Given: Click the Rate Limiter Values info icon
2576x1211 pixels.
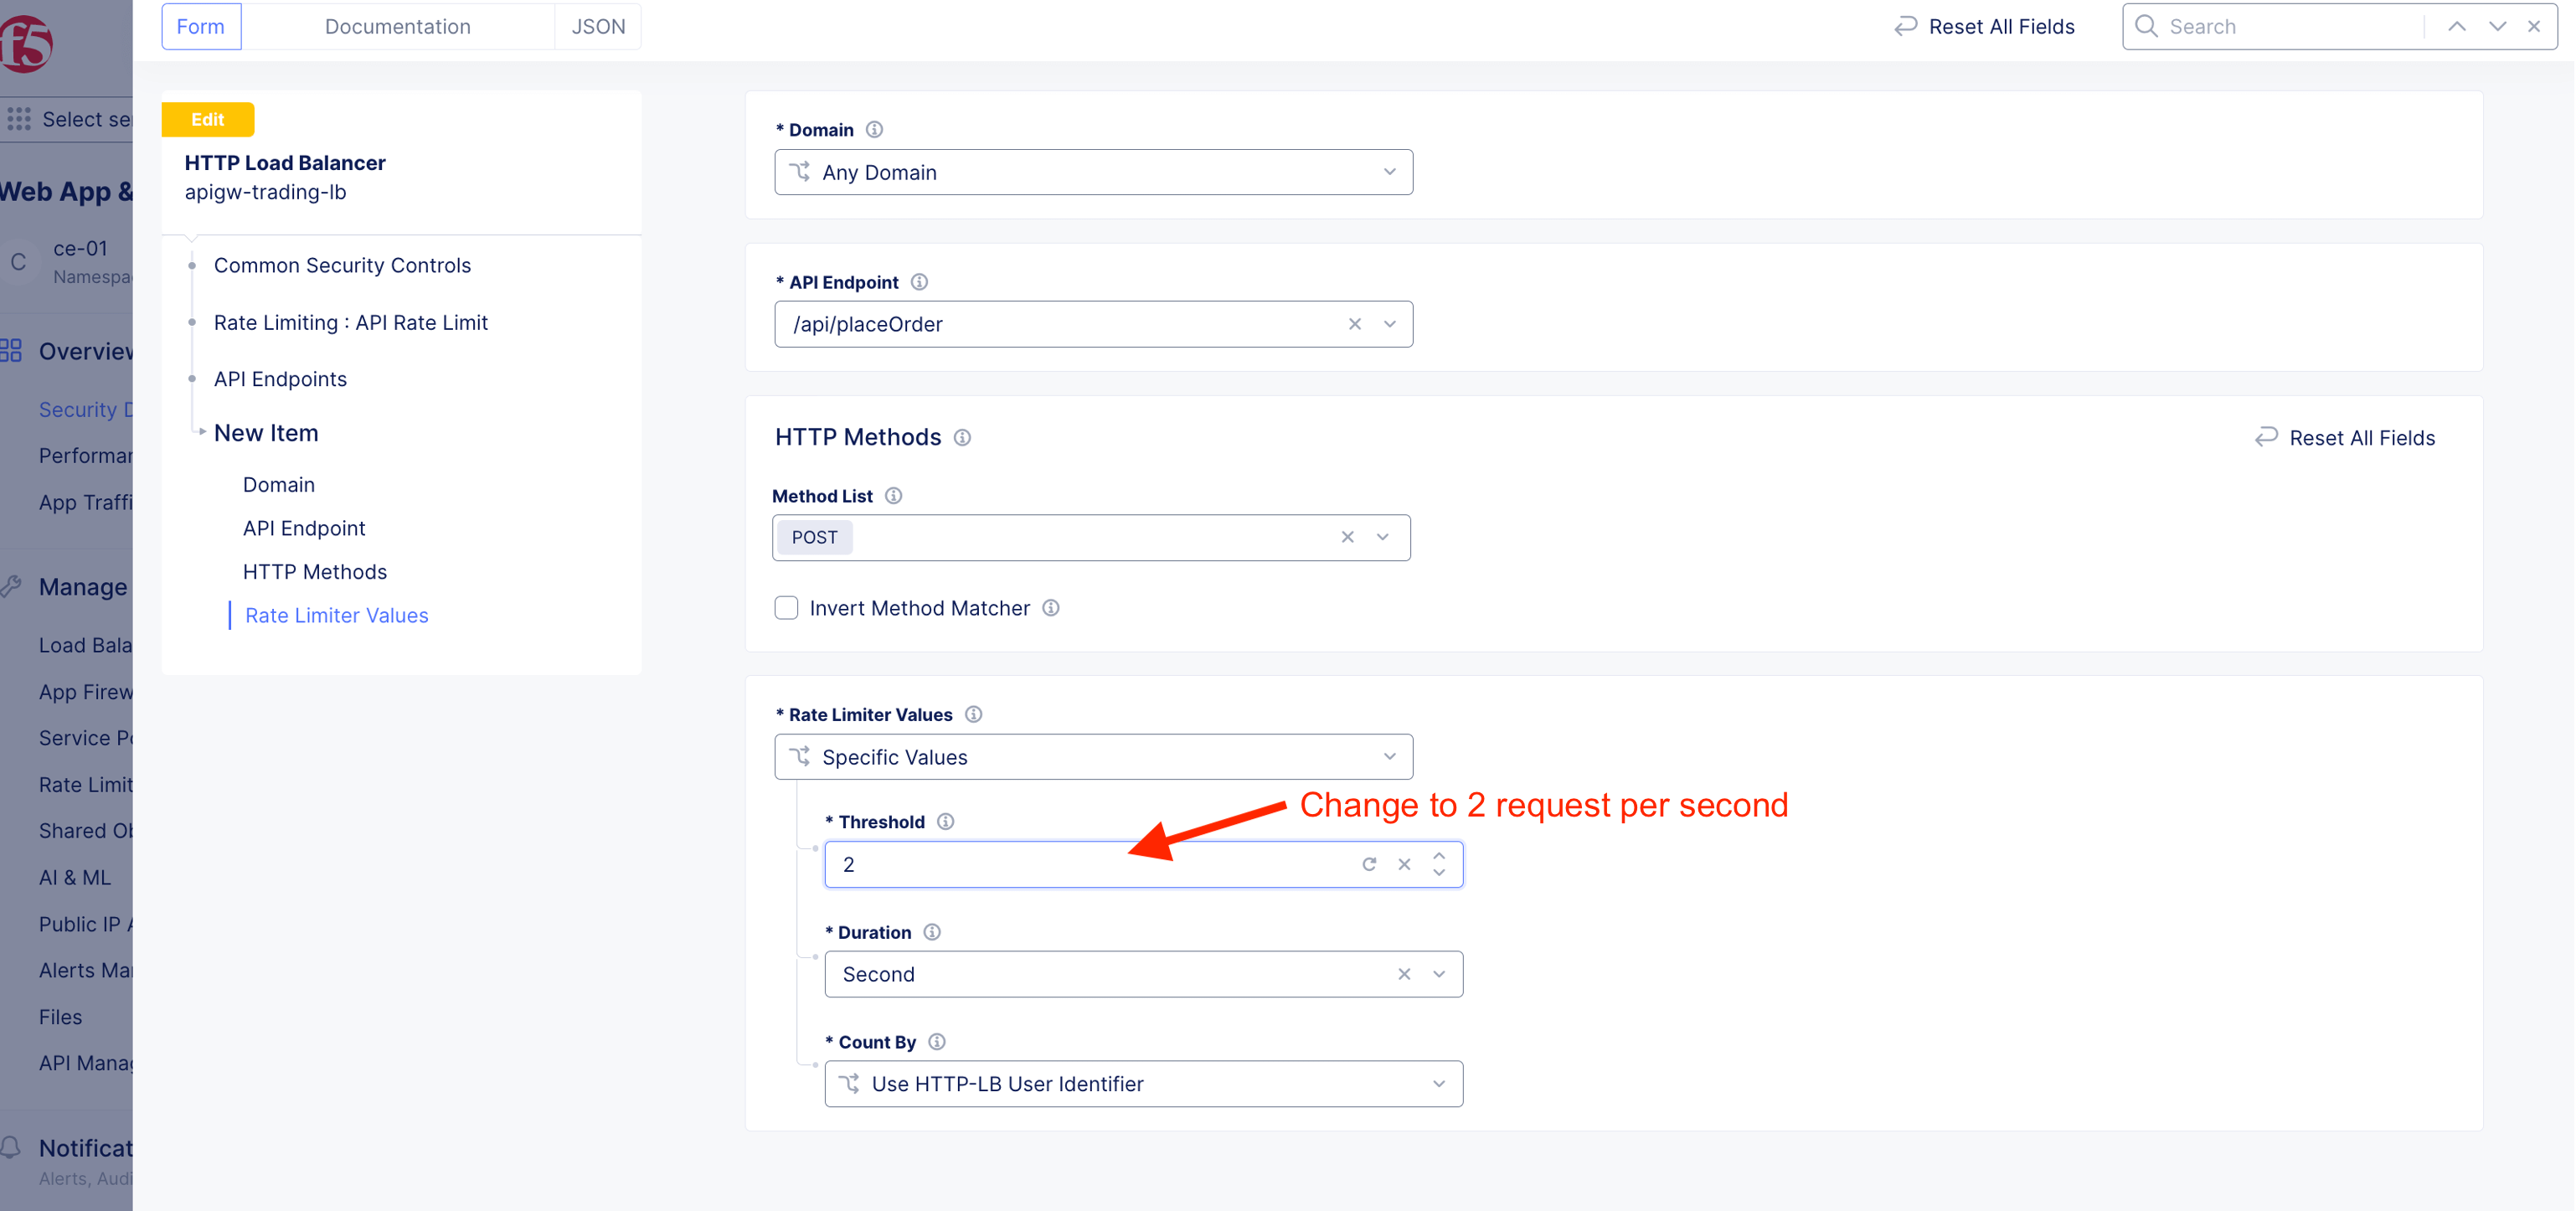Looking at the screenshot, I should [973, 714].
